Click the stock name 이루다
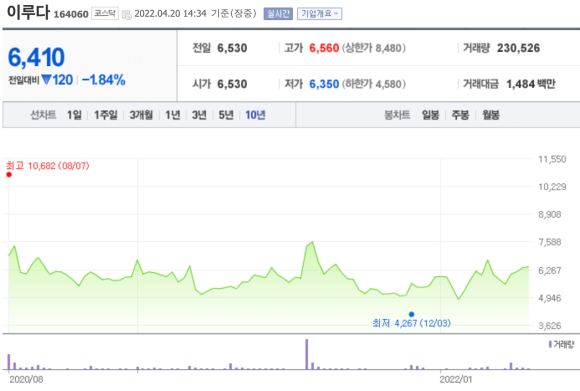The width and height of the screenshot is (580, 391). tap(28, 12)
